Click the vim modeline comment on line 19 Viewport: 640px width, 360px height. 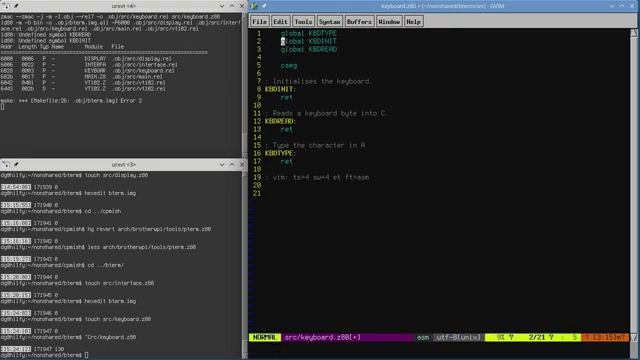click(317, 177)
